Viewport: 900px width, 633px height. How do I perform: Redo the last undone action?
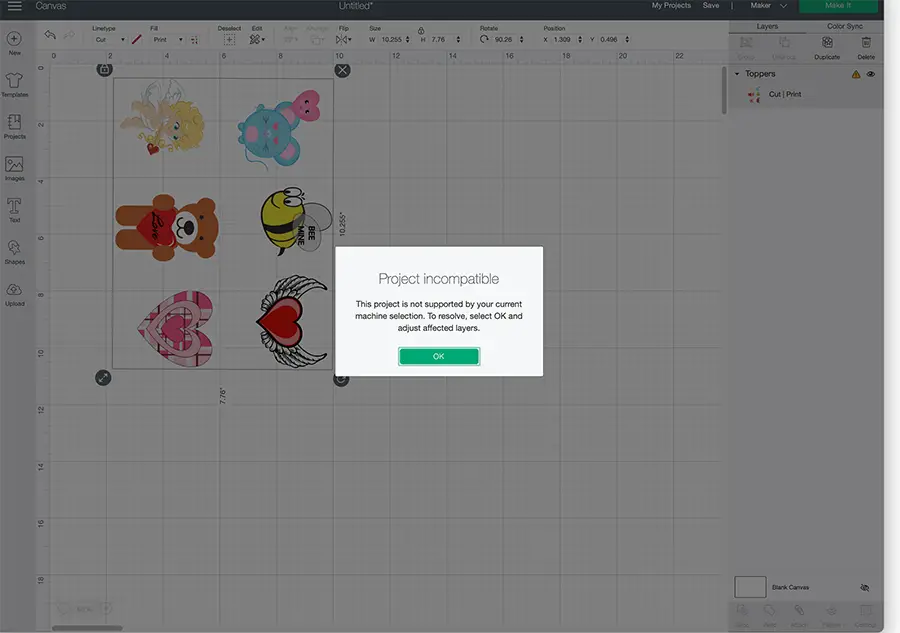coord(69,35)
